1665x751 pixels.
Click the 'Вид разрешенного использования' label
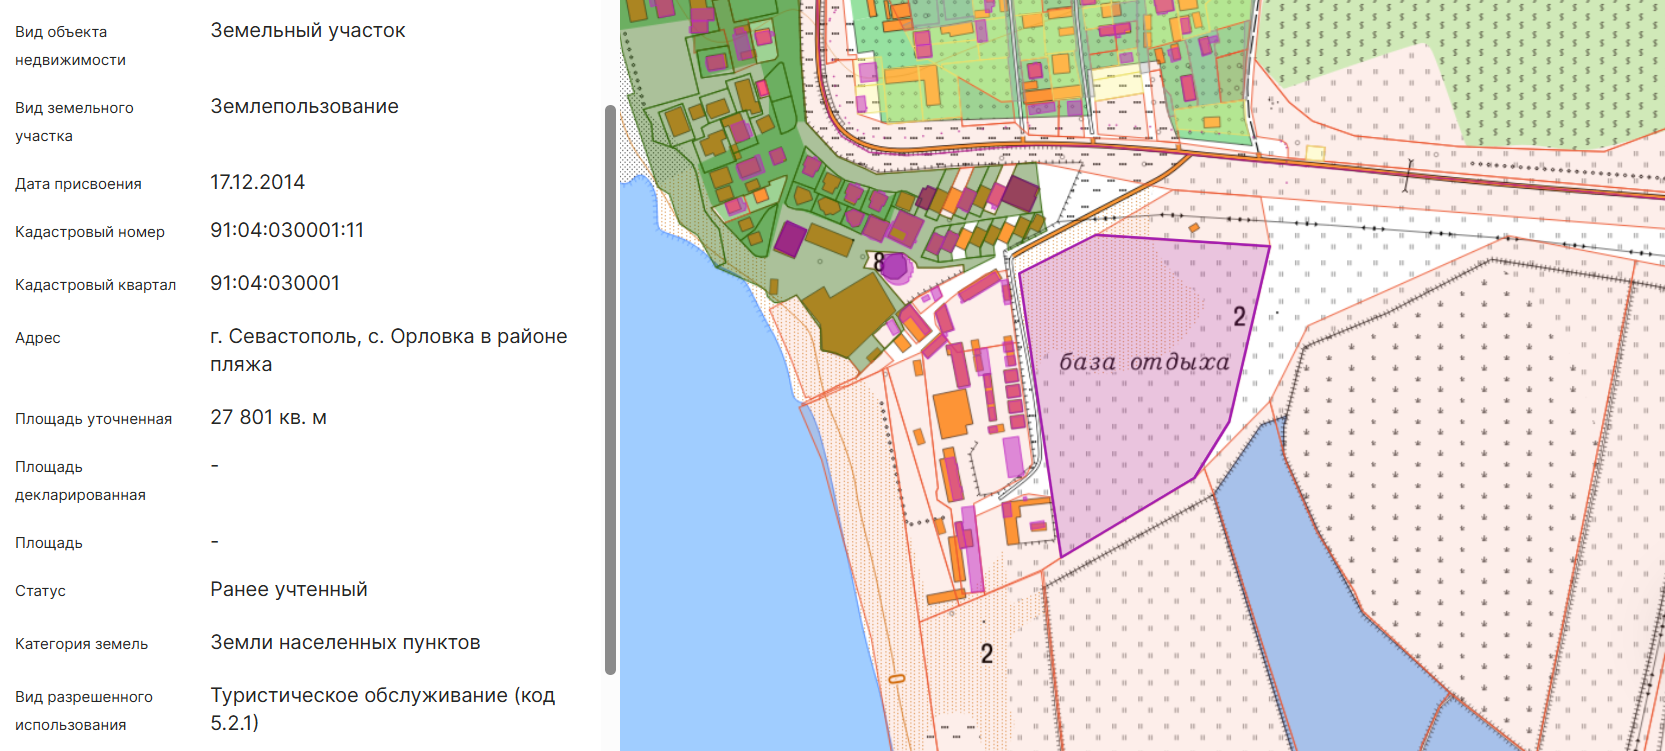(x=84, y=711)
